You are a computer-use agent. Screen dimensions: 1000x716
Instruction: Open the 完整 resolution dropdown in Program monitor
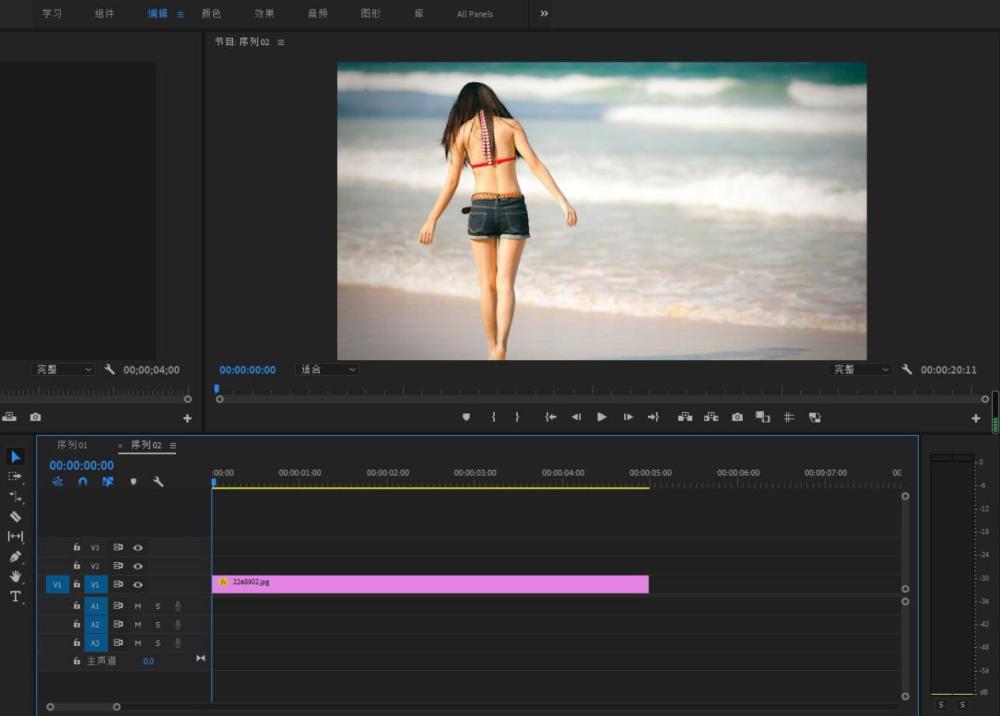pyautogui.click(x=860, y=370)
